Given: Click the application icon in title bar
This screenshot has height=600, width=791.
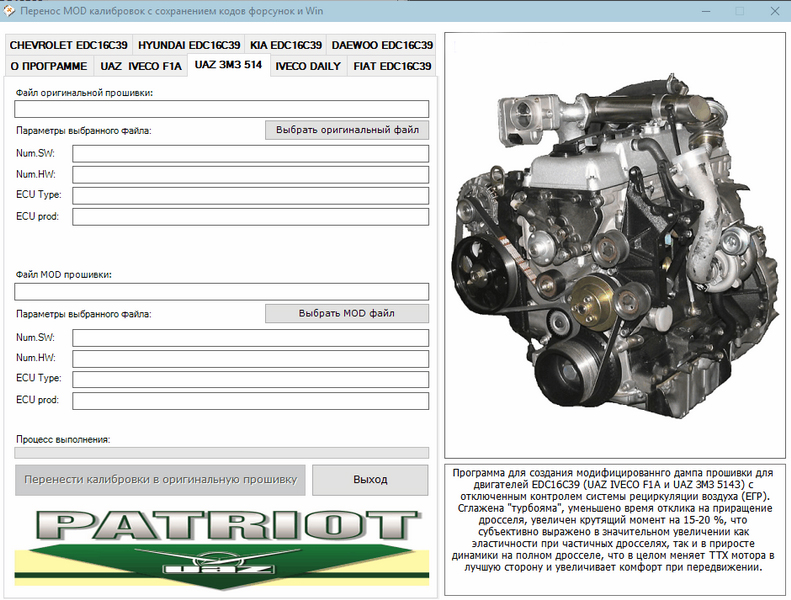Looking at the screenshot, I should coord(9,11).
